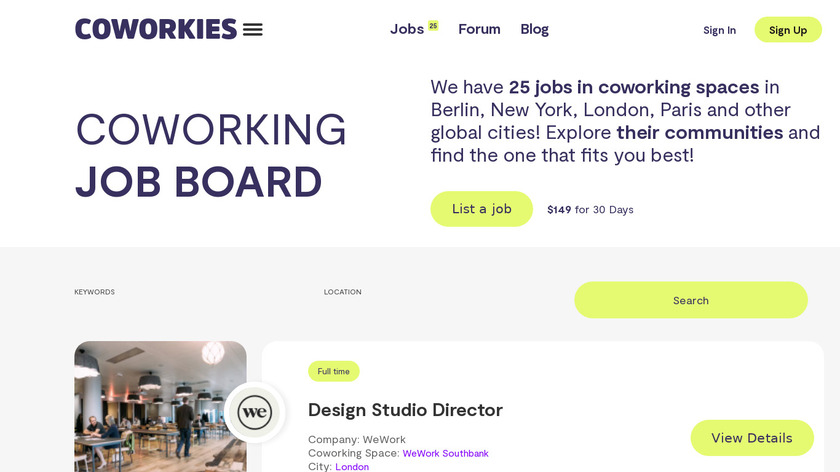Click the Full time tag
The image size is (840, 472).
[x=334, y=371]
